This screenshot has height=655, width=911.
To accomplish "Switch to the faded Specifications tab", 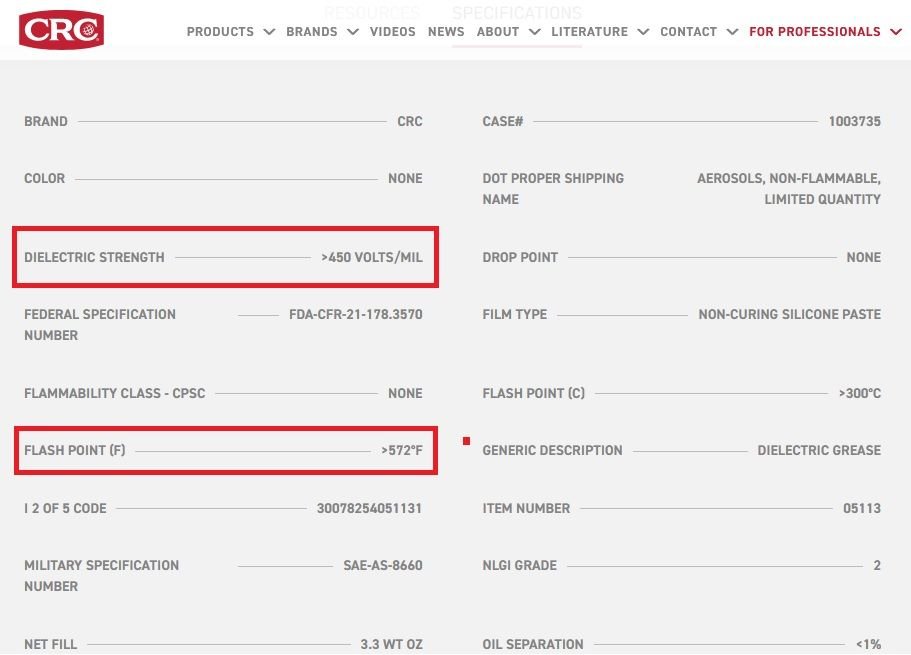I will click(517, 13).
